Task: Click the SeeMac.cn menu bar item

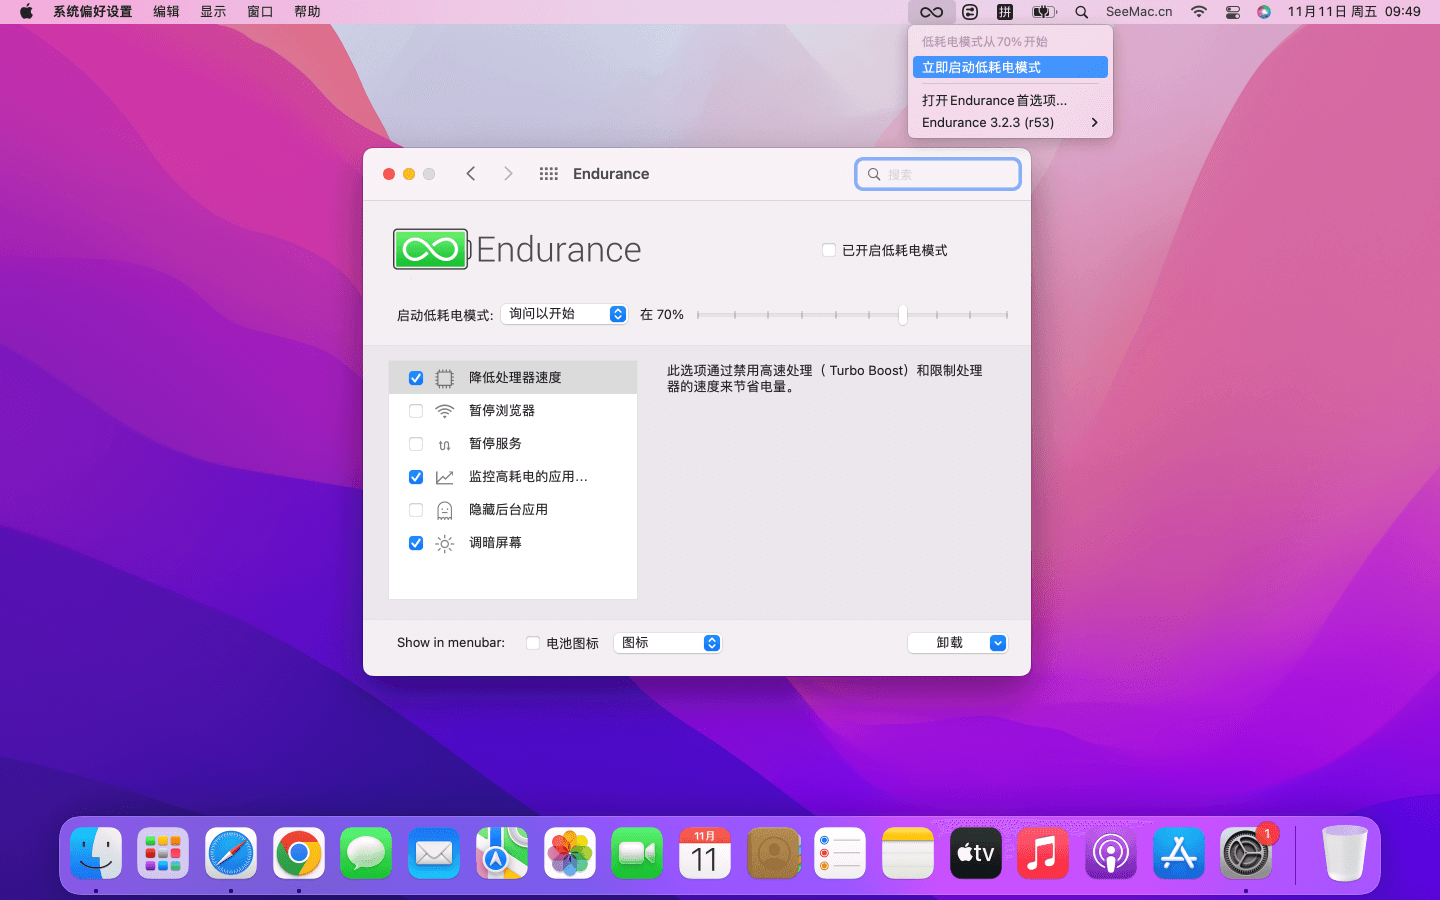Action: (x=1139, y=12)
